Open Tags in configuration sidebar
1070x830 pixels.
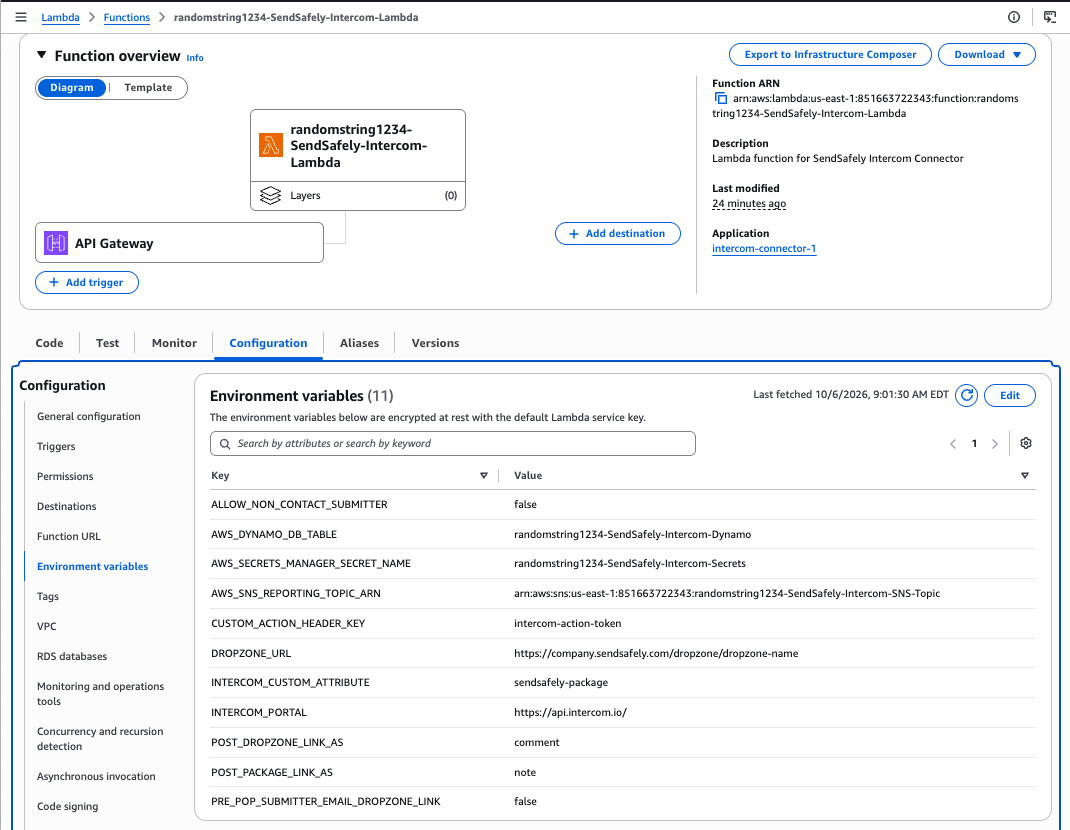coord(48,597)
